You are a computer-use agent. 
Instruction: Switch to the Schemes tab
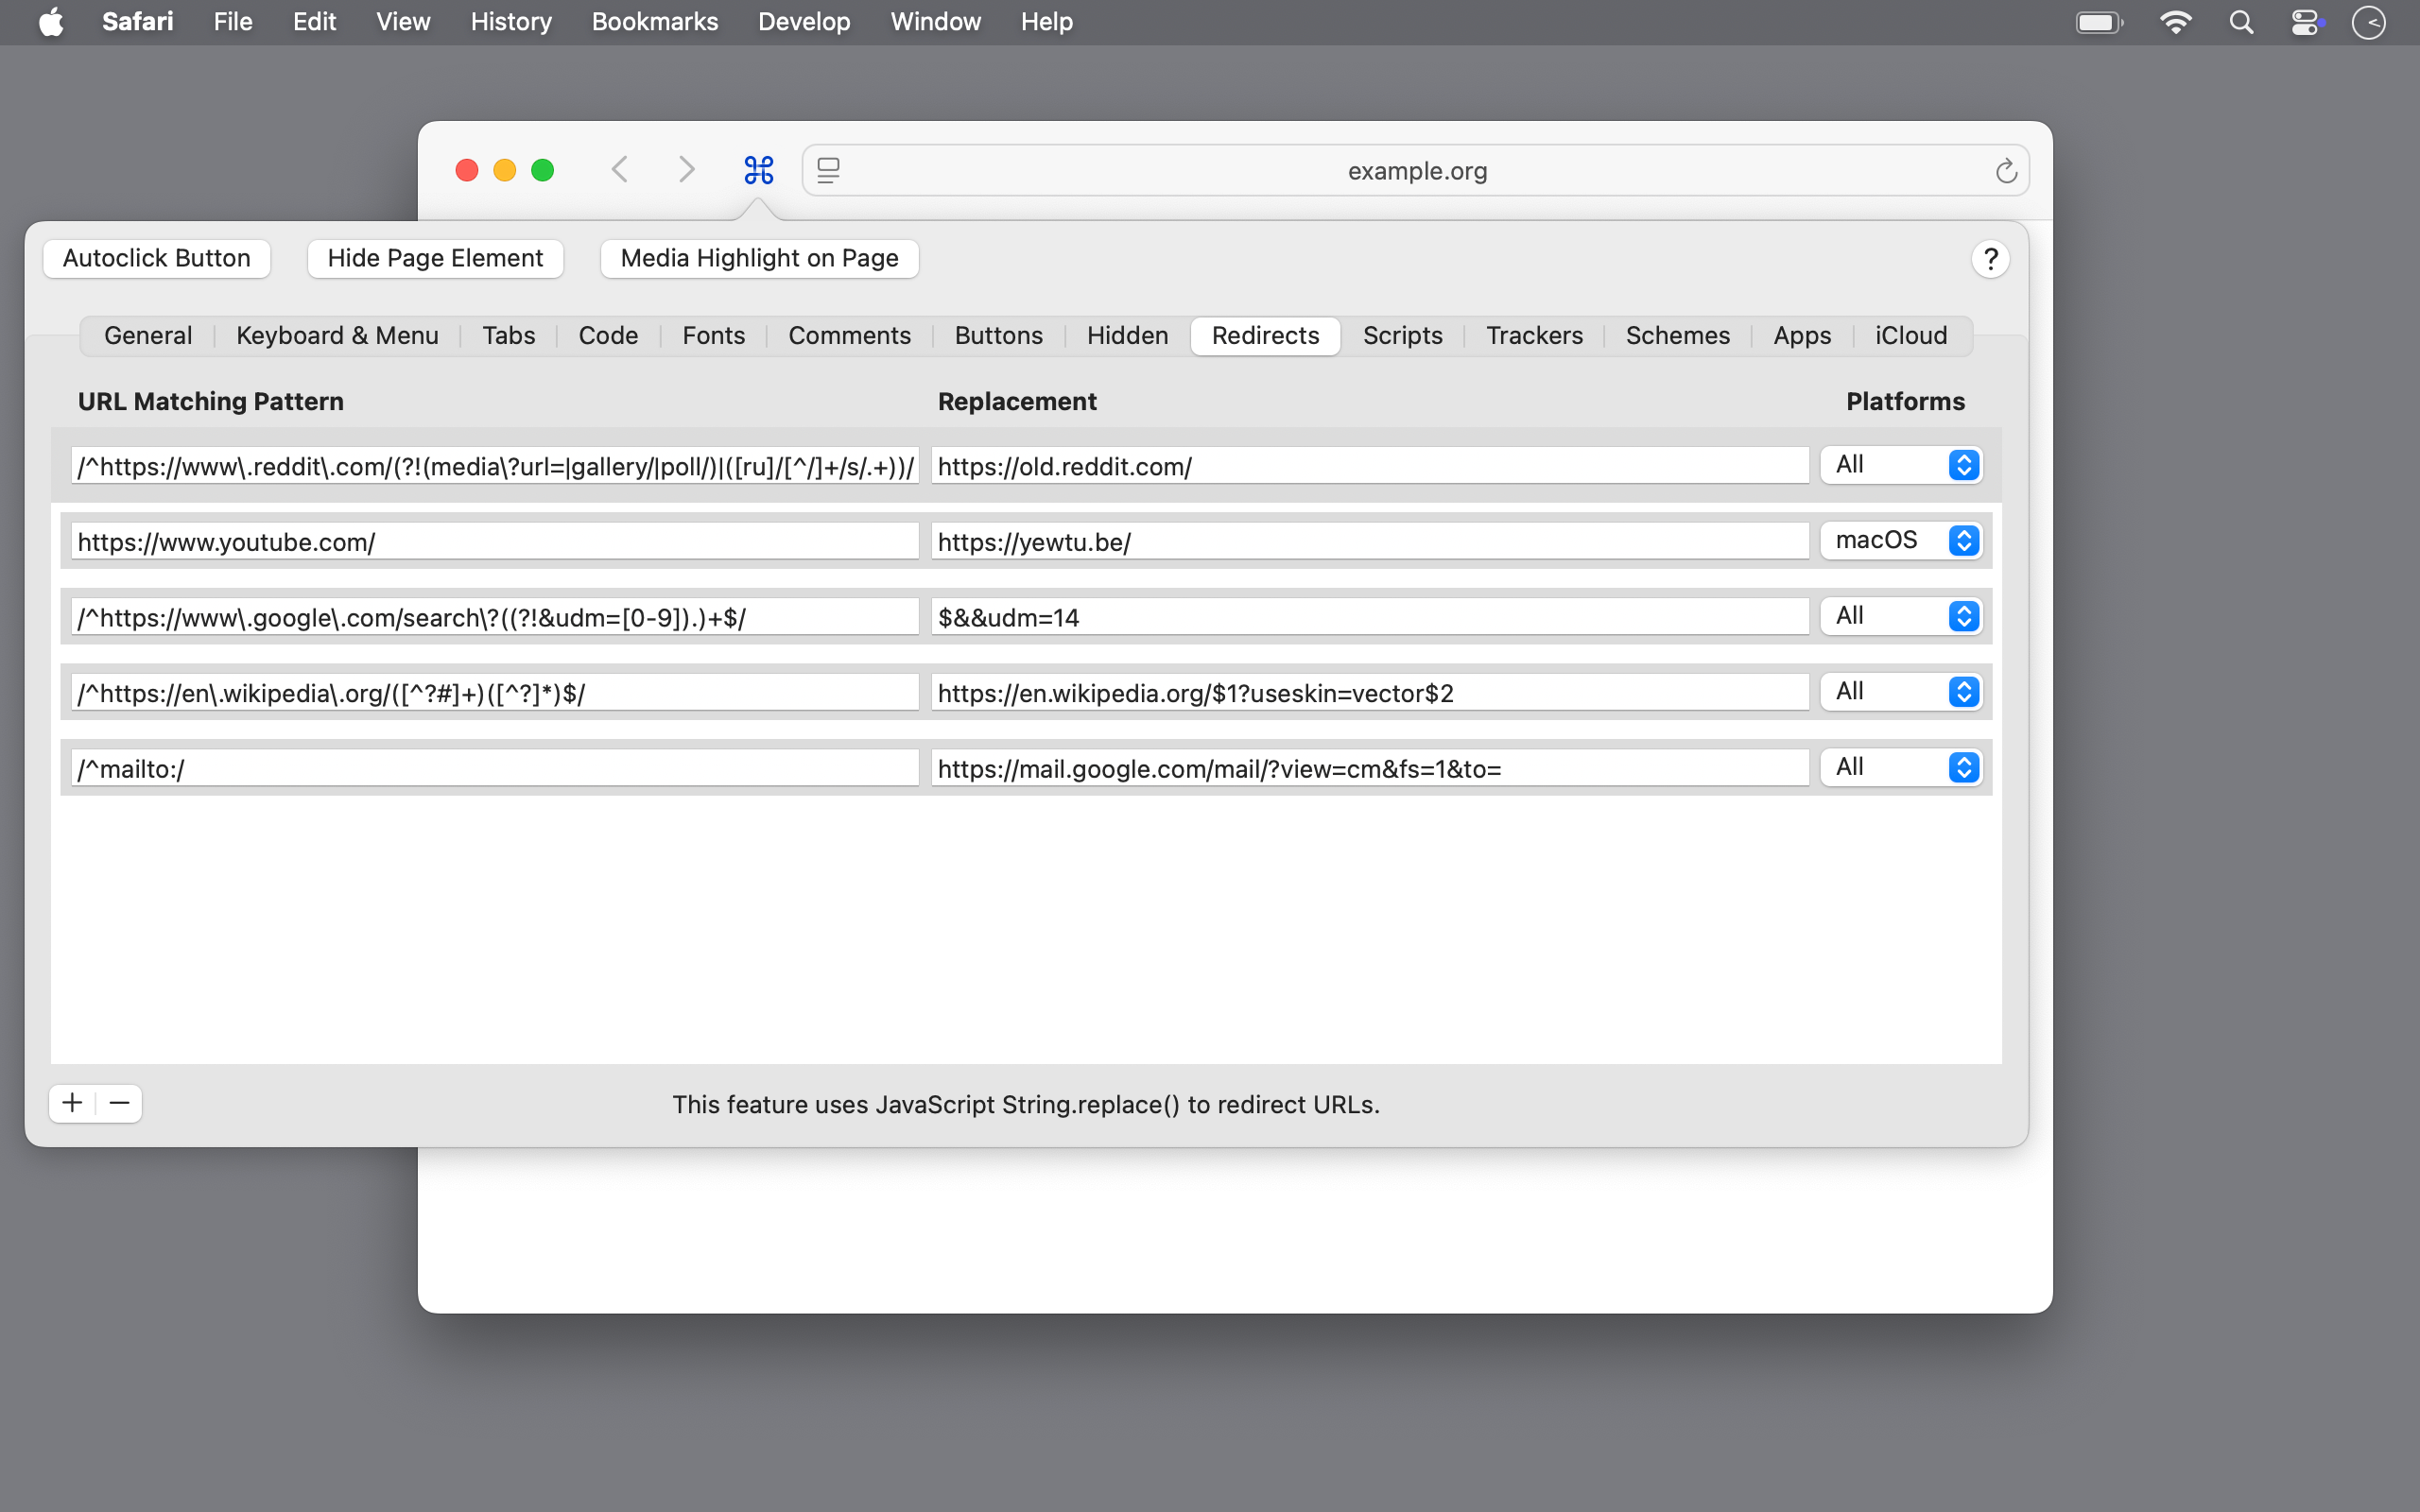pyautogui.click(x=1677, y=336)
